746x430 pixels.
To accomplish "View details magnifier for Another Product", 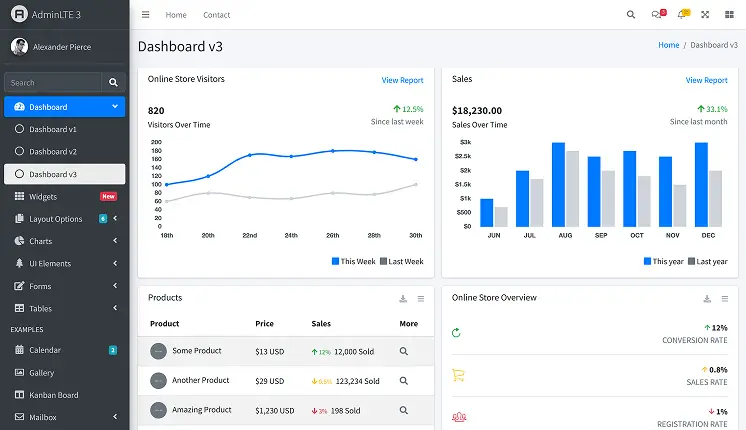I will pyautogui.click(x=403, y=381).
